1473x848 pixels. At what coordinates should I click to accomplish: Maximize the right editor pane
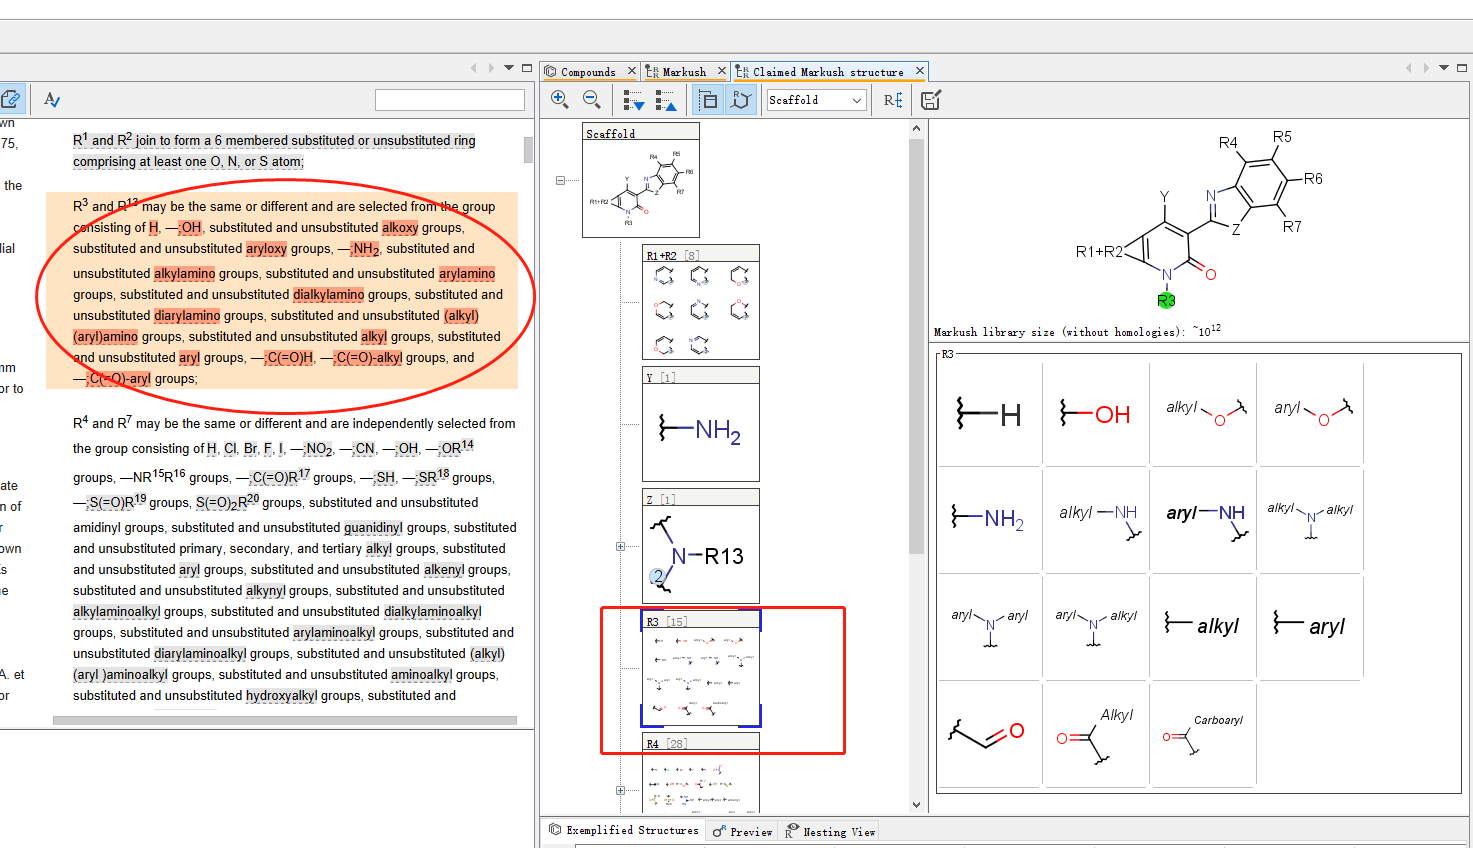tap(1462, 68)
